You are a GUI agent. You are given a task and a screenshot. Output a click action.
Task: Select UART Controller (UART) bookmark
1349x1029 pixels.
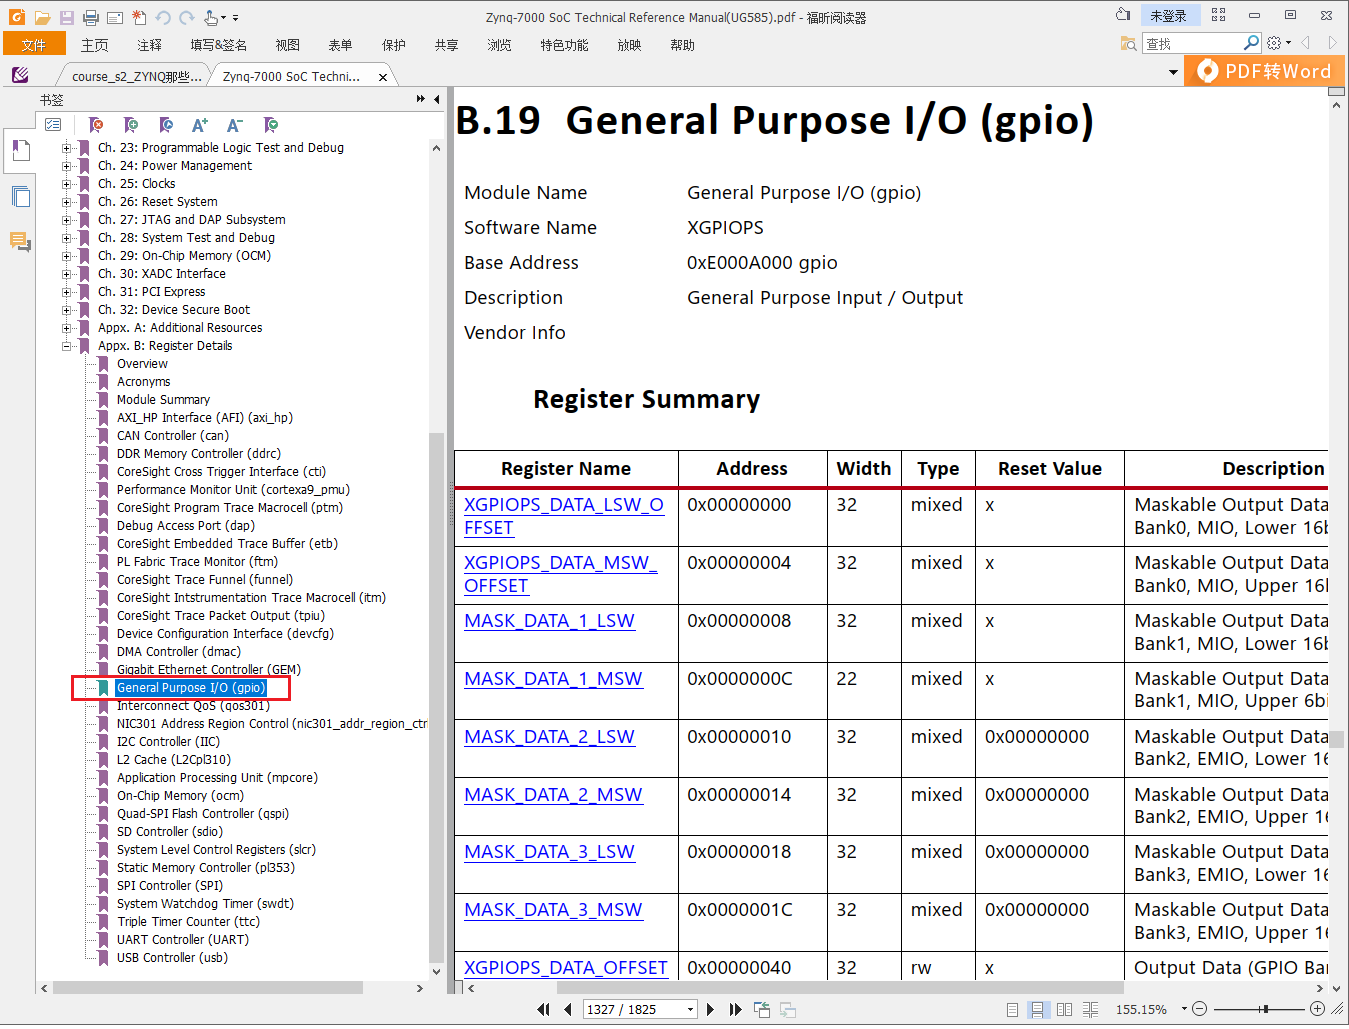point(183,940)
